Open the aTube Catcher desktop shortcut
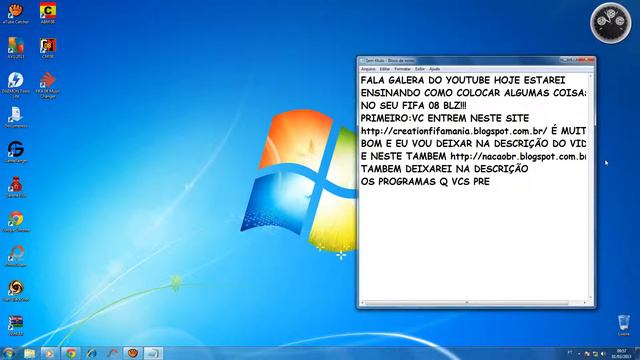 (x=16, y=12)
